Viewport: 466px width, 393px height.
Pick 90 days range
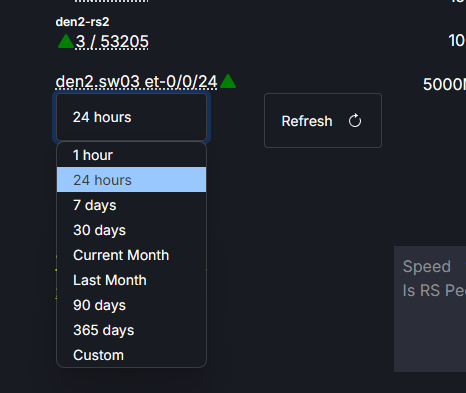[x=131, y=305]
